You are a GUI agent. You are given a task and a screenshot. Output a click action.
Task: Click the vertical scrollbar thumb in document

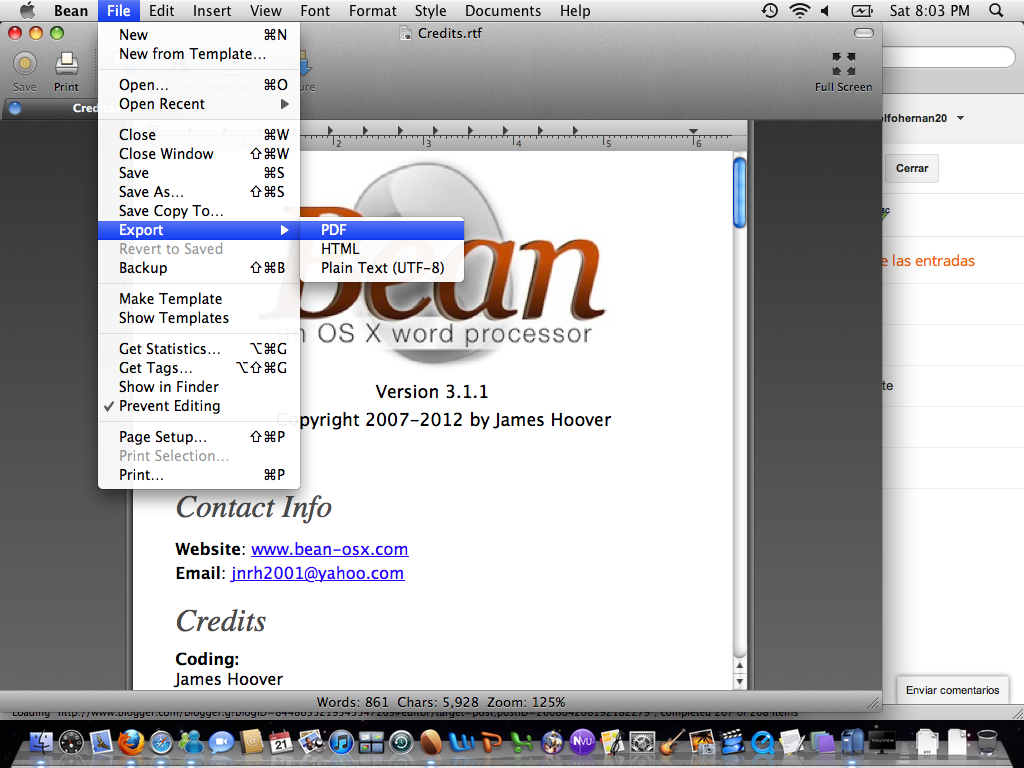739,193
